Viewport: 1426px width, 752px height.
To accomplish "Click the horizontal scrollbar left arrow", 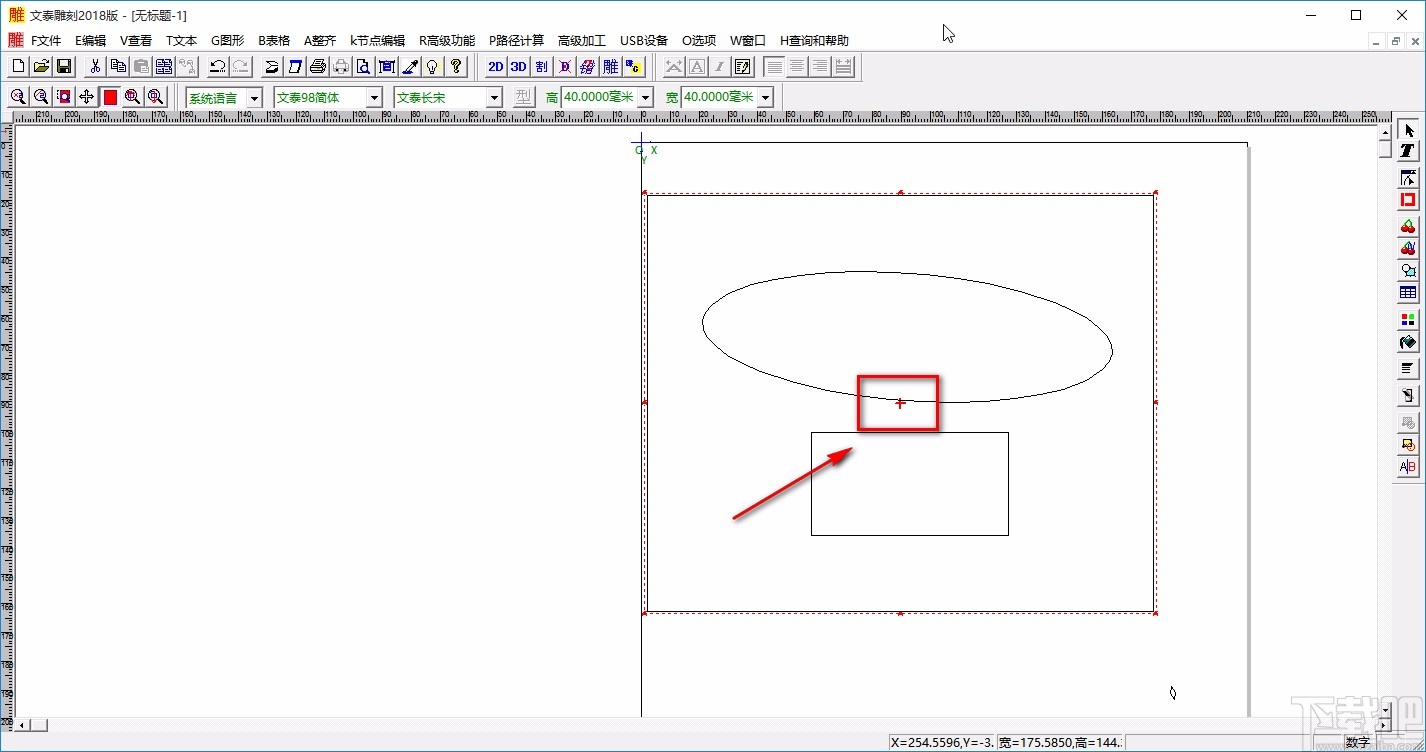I will (22, 724).
